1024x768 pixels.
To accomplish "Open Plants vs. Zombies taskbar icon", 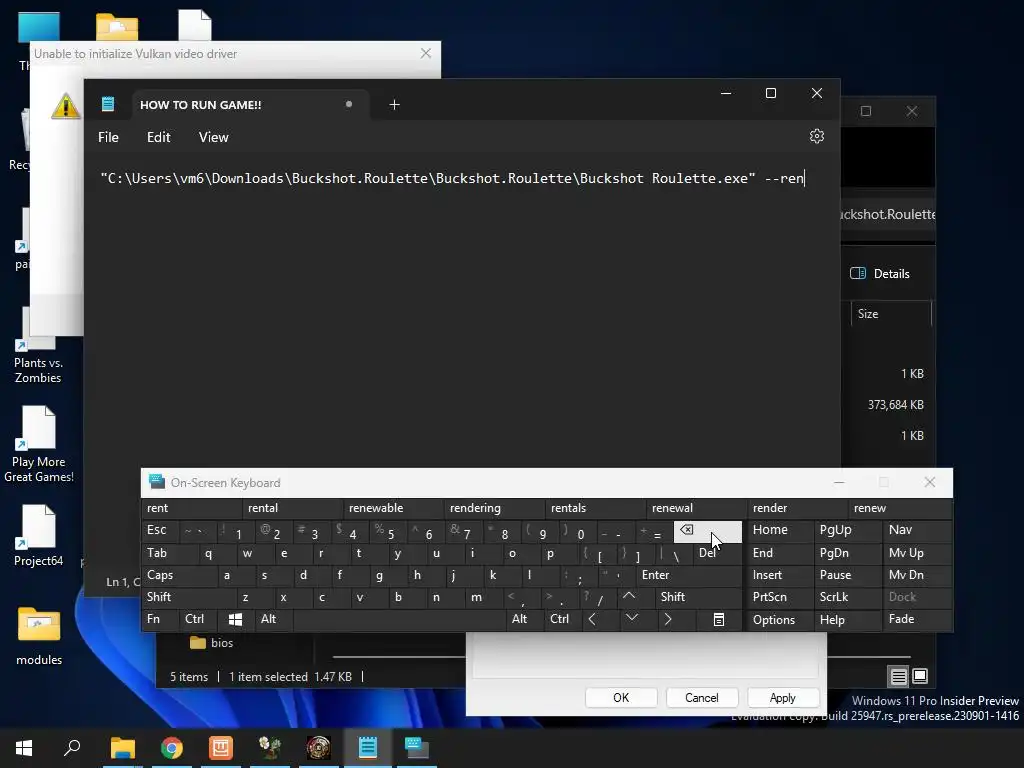I will point(270,748).
